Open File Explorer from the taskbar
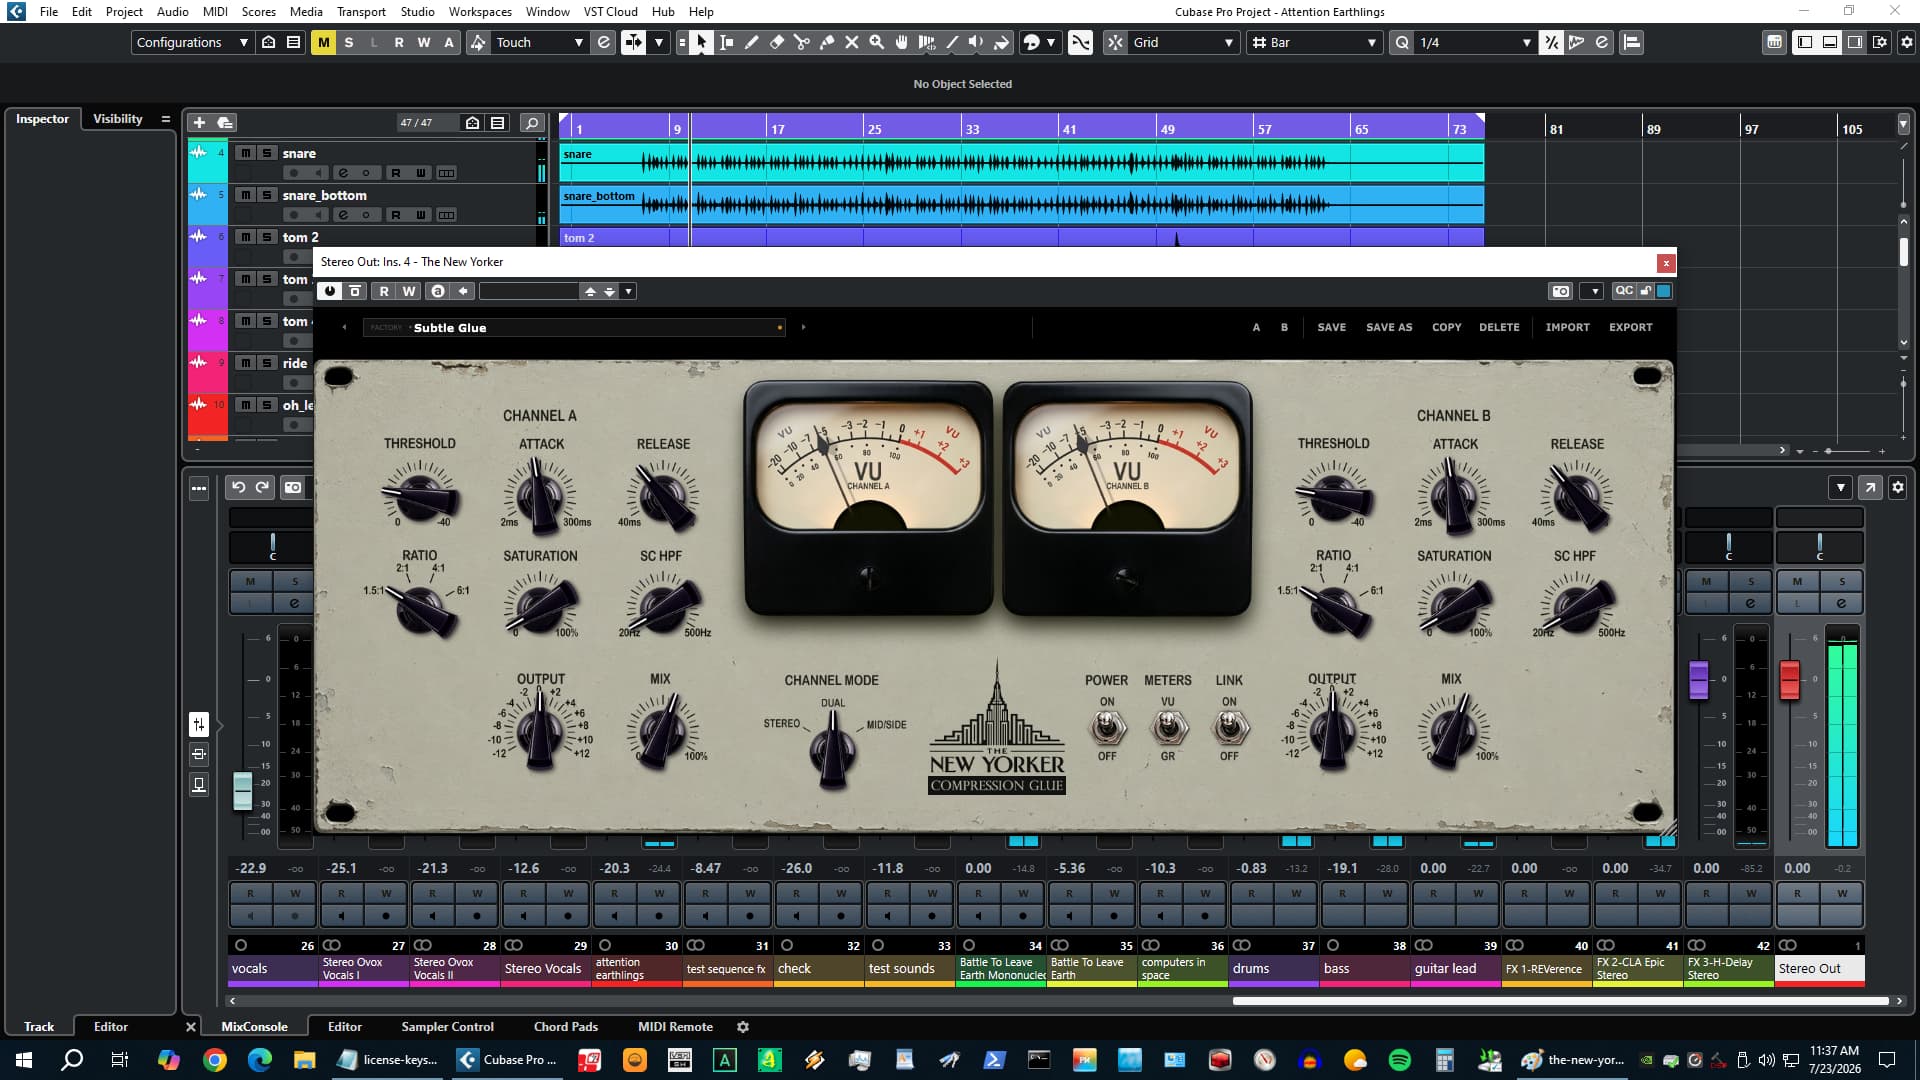 coord(304,1060)
